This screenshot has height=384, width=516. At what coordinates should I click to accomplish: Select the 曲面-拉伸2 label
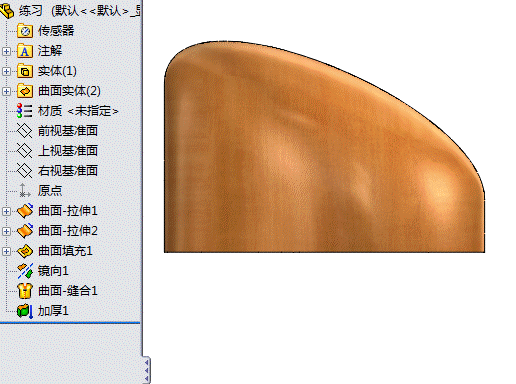[x=68, y=231]
